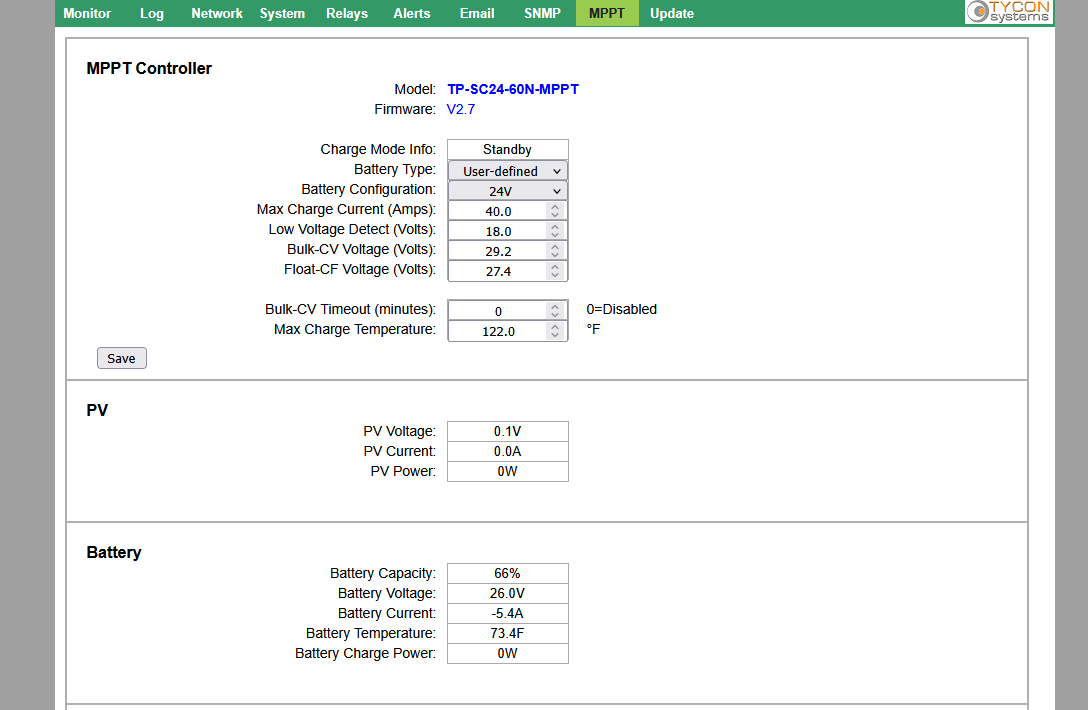Open the Battery Type dropdown
Screen dimensions: 1088x710
click(x=508, y=171)
